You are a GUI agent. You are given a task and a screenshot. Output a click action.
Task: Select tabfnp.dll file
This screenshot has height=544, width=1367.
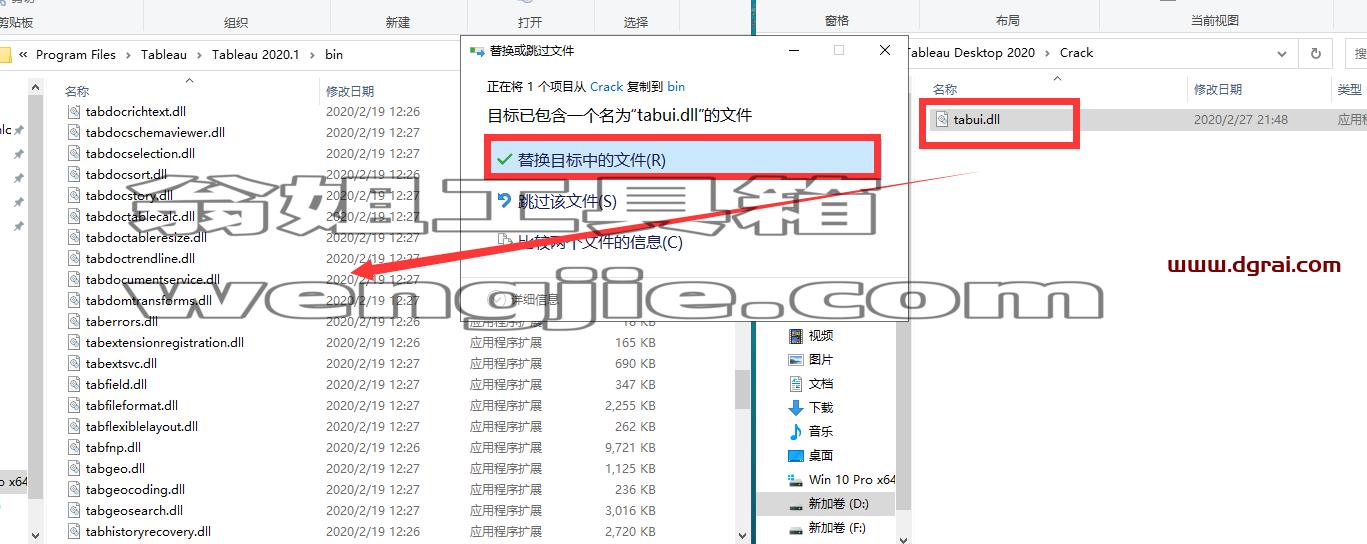tap(113, 448)
